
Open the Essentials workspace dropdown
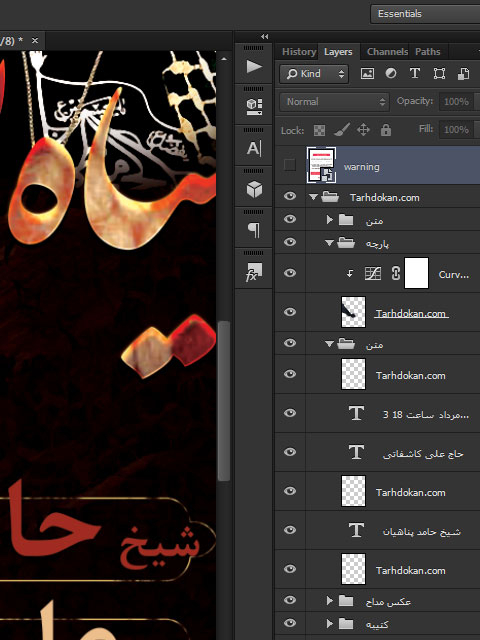(425, 14)
